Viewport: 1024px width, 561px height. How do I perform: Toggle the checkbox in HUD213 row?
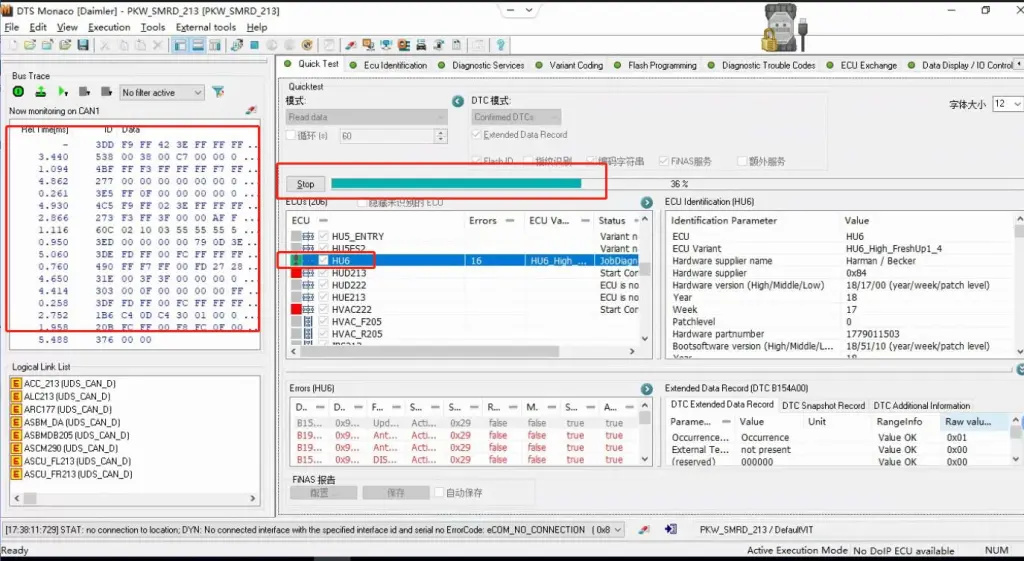[323, 272]
